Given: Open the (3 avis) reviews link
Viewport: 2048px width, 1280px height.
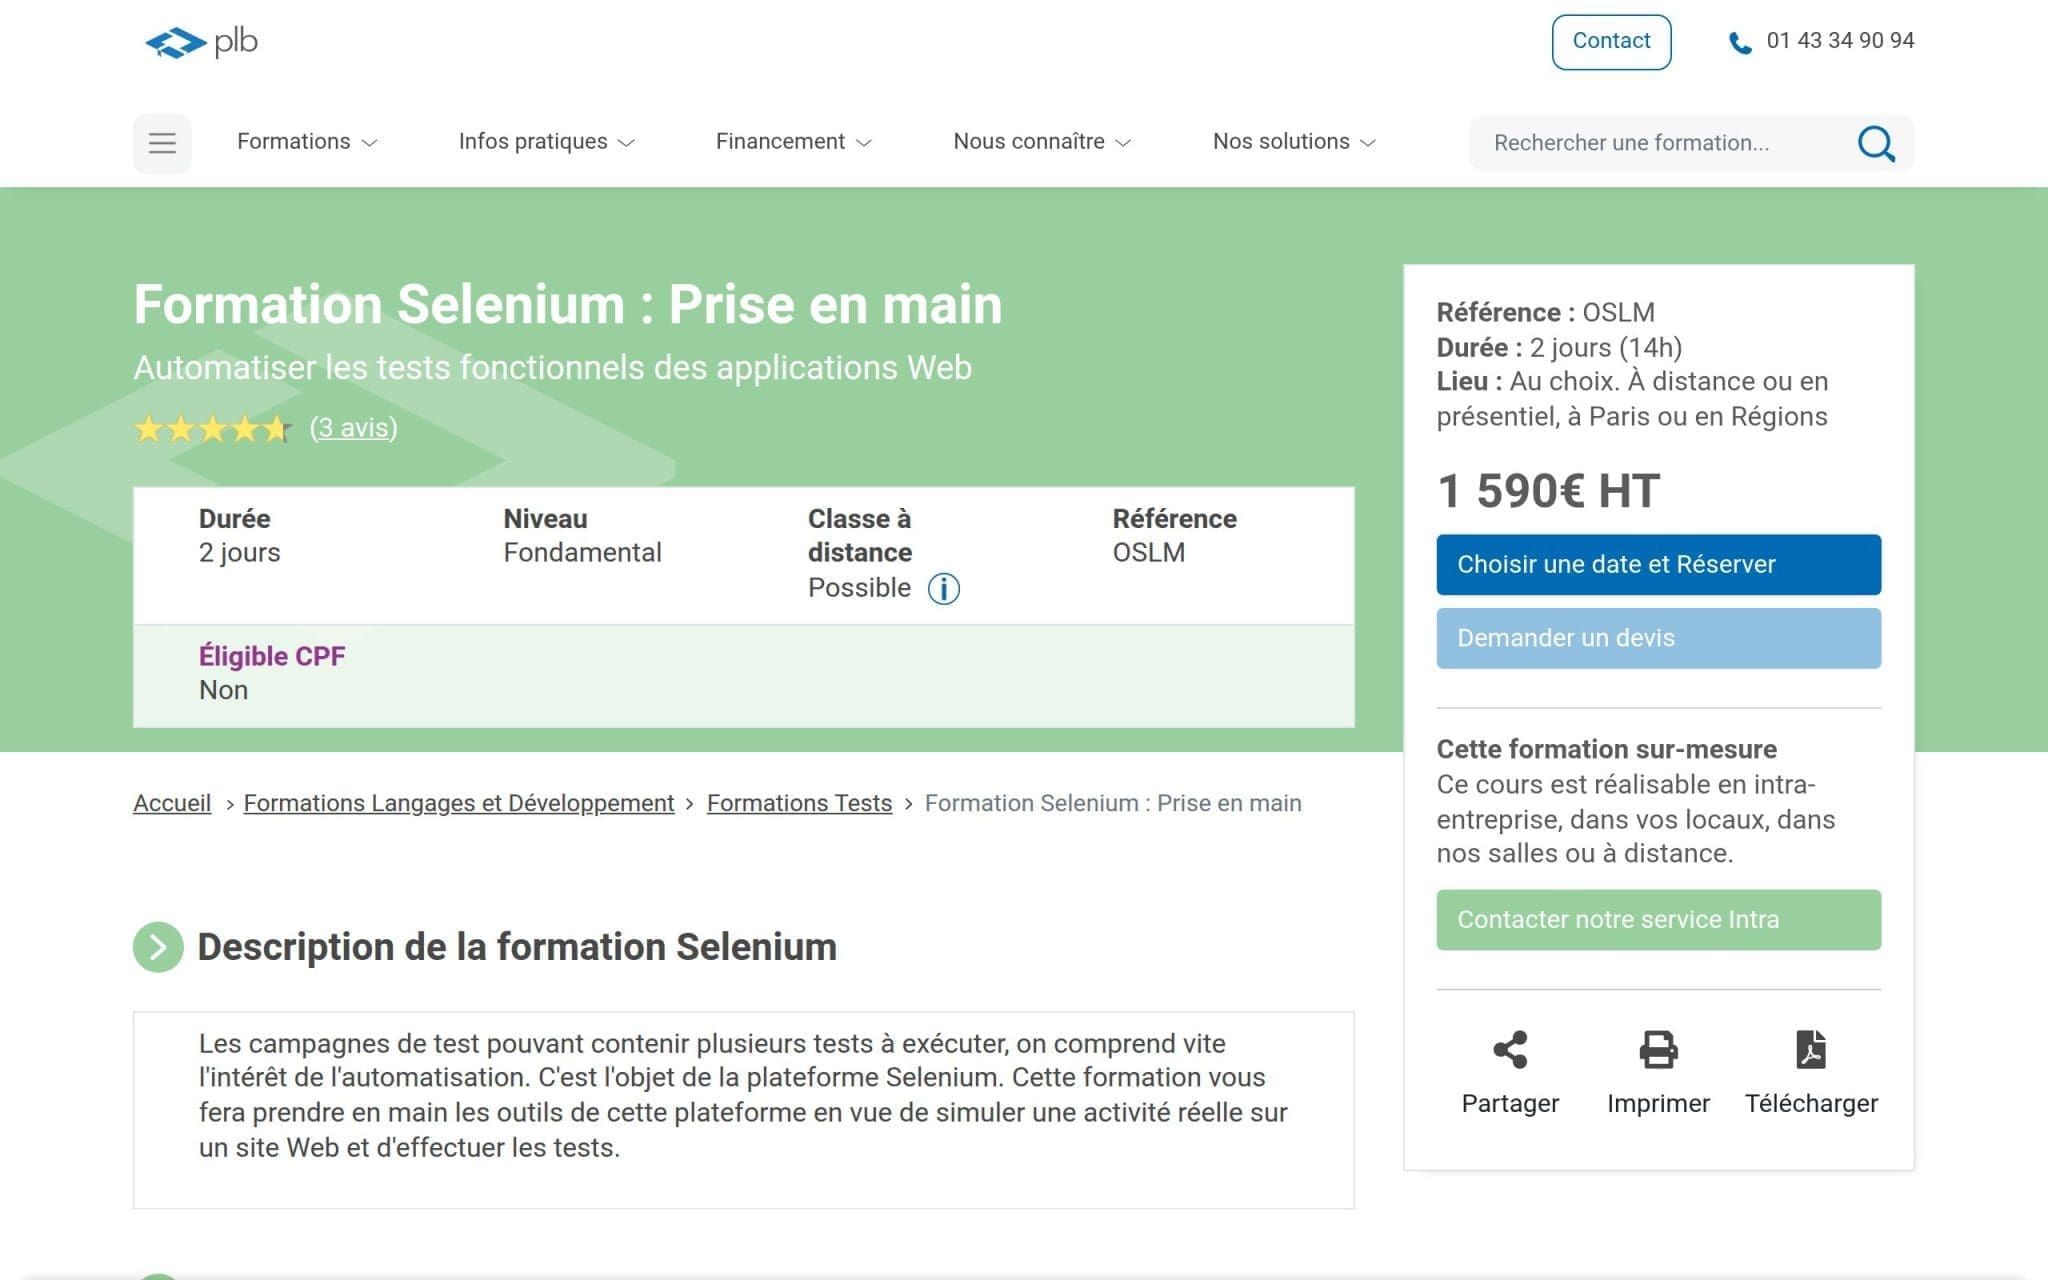Looking at the screenshot, I should (355, 428).
